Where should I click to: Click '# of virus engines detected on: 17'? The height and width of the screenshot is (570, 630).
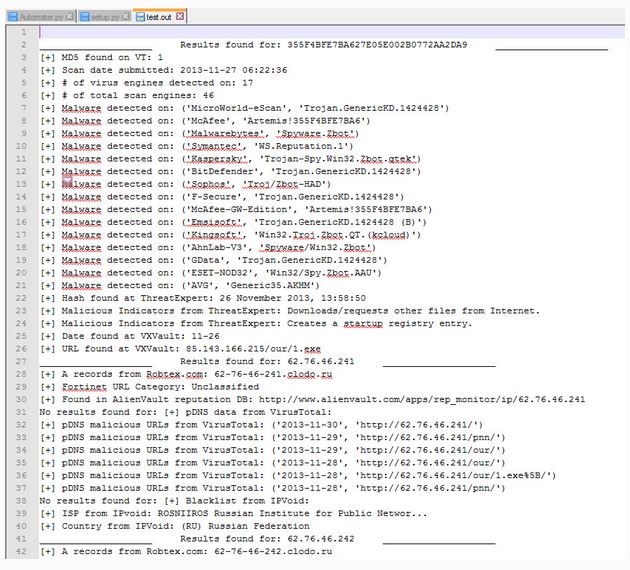146,83
